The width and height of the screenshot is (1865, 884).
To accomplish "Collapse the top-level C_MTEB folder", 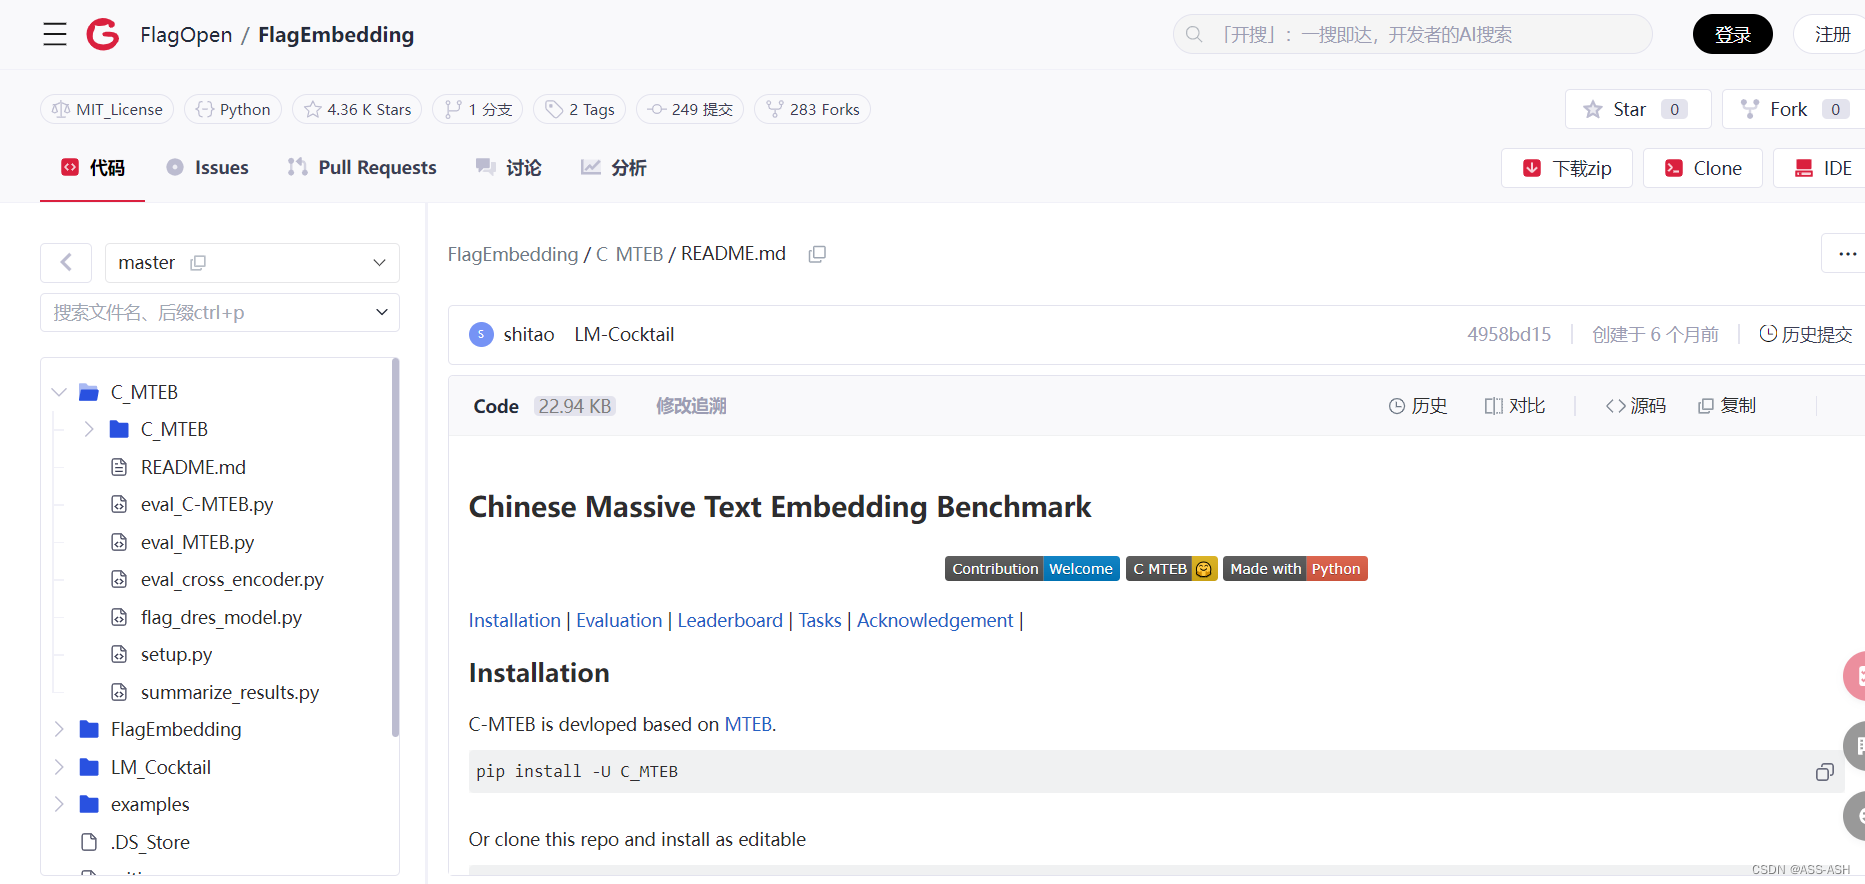I will (x=59, y=392).
